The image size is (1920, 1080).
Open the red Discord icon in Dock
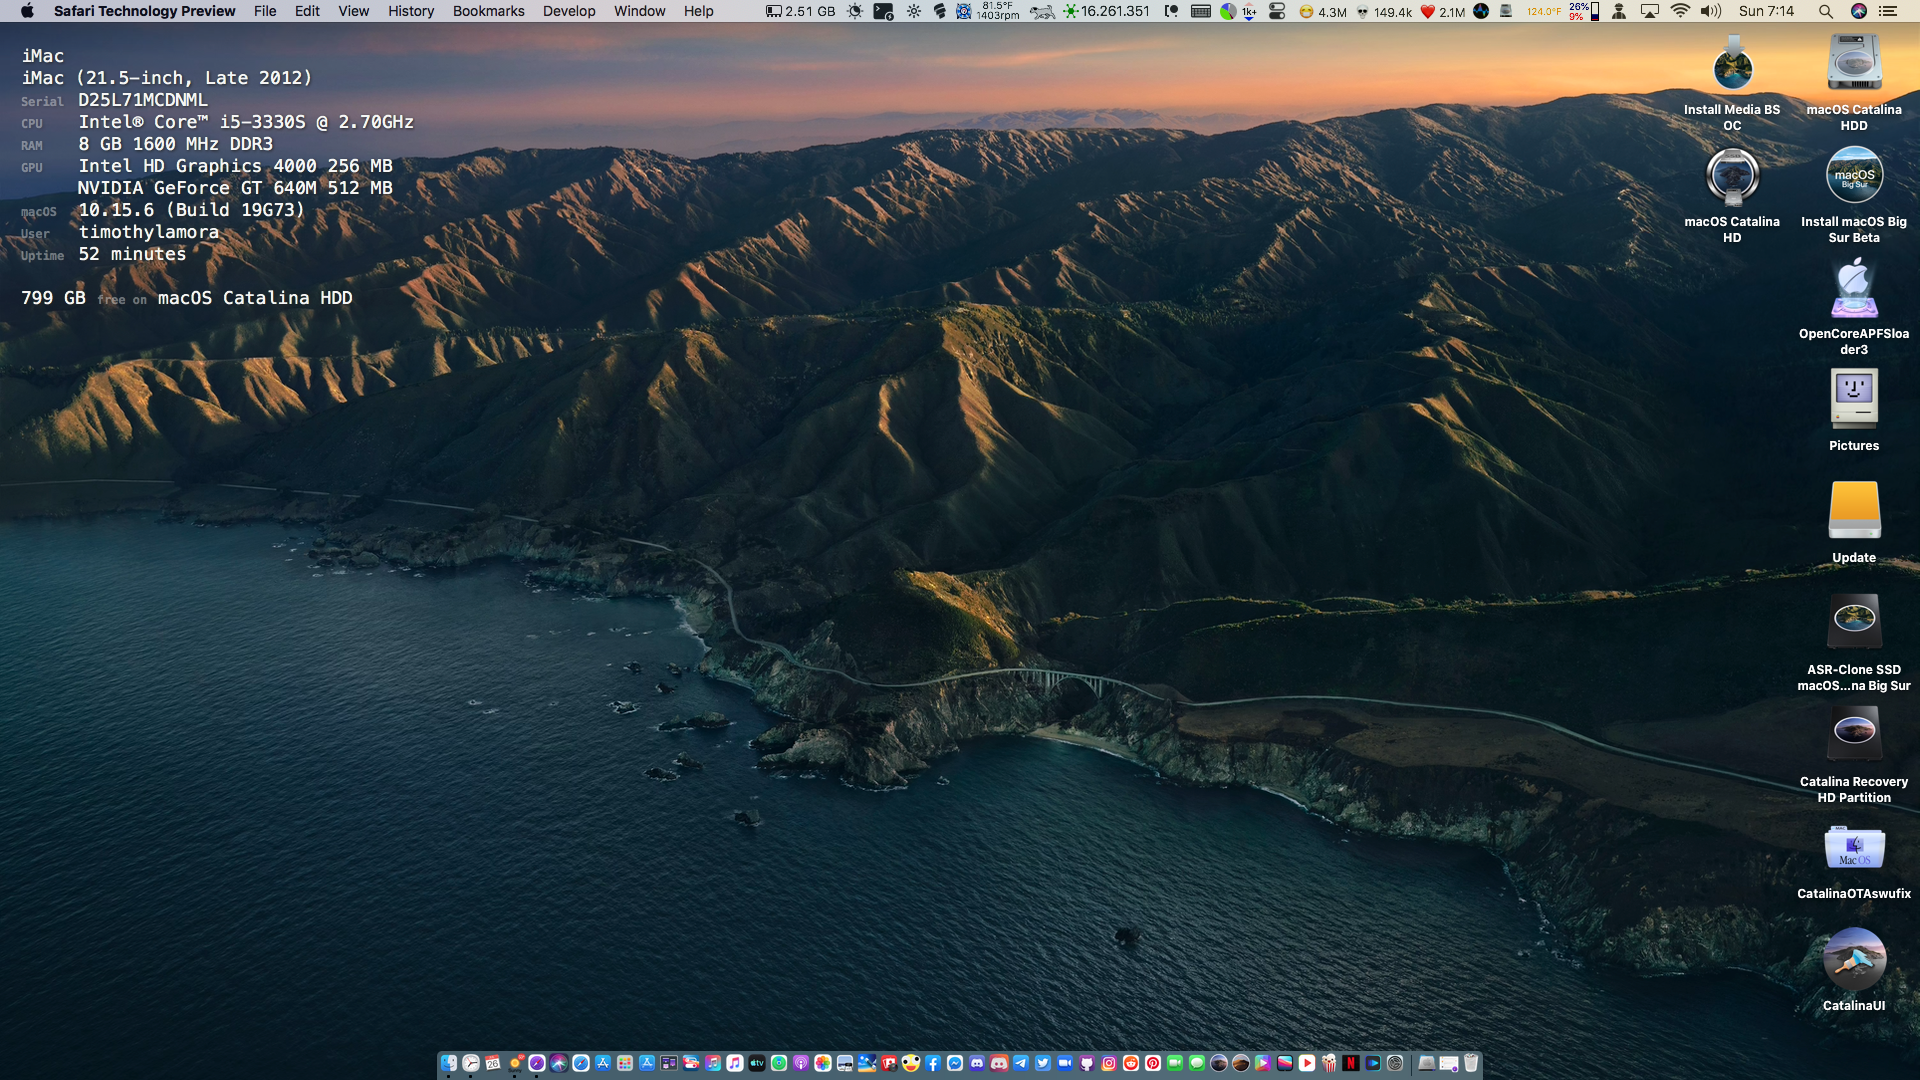pos(999,1063)
